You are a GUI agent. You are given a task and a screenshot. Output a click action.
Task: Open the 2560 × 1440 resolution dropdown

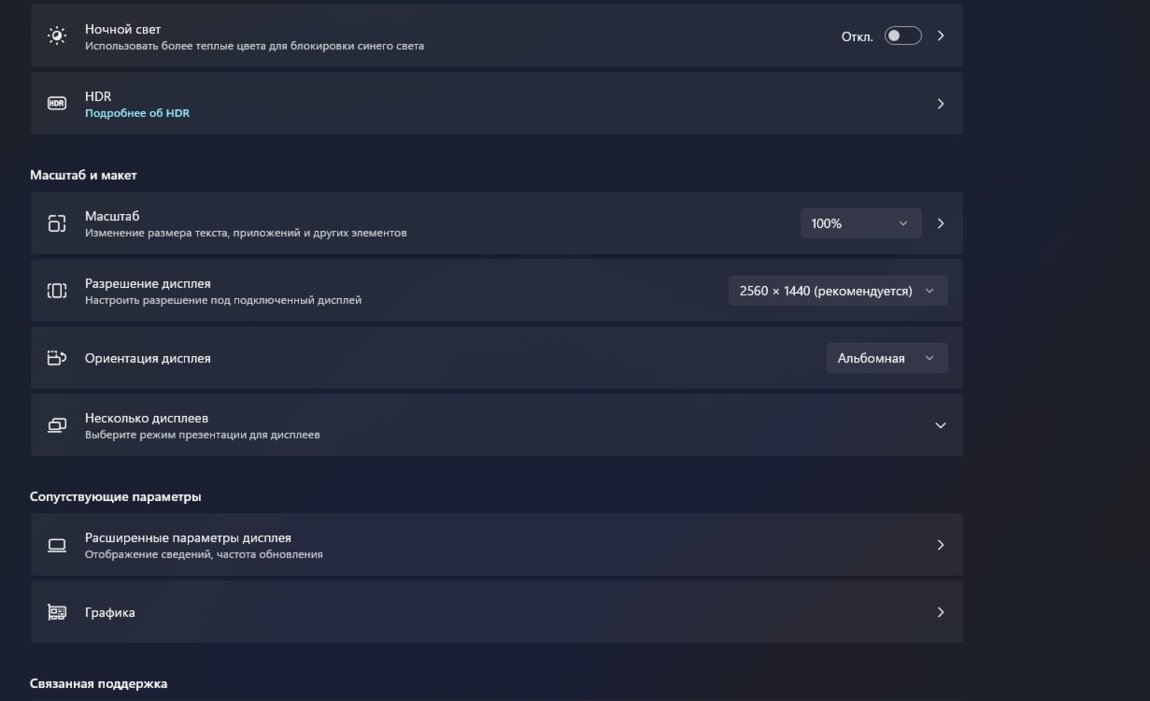[x=837, y=291]
